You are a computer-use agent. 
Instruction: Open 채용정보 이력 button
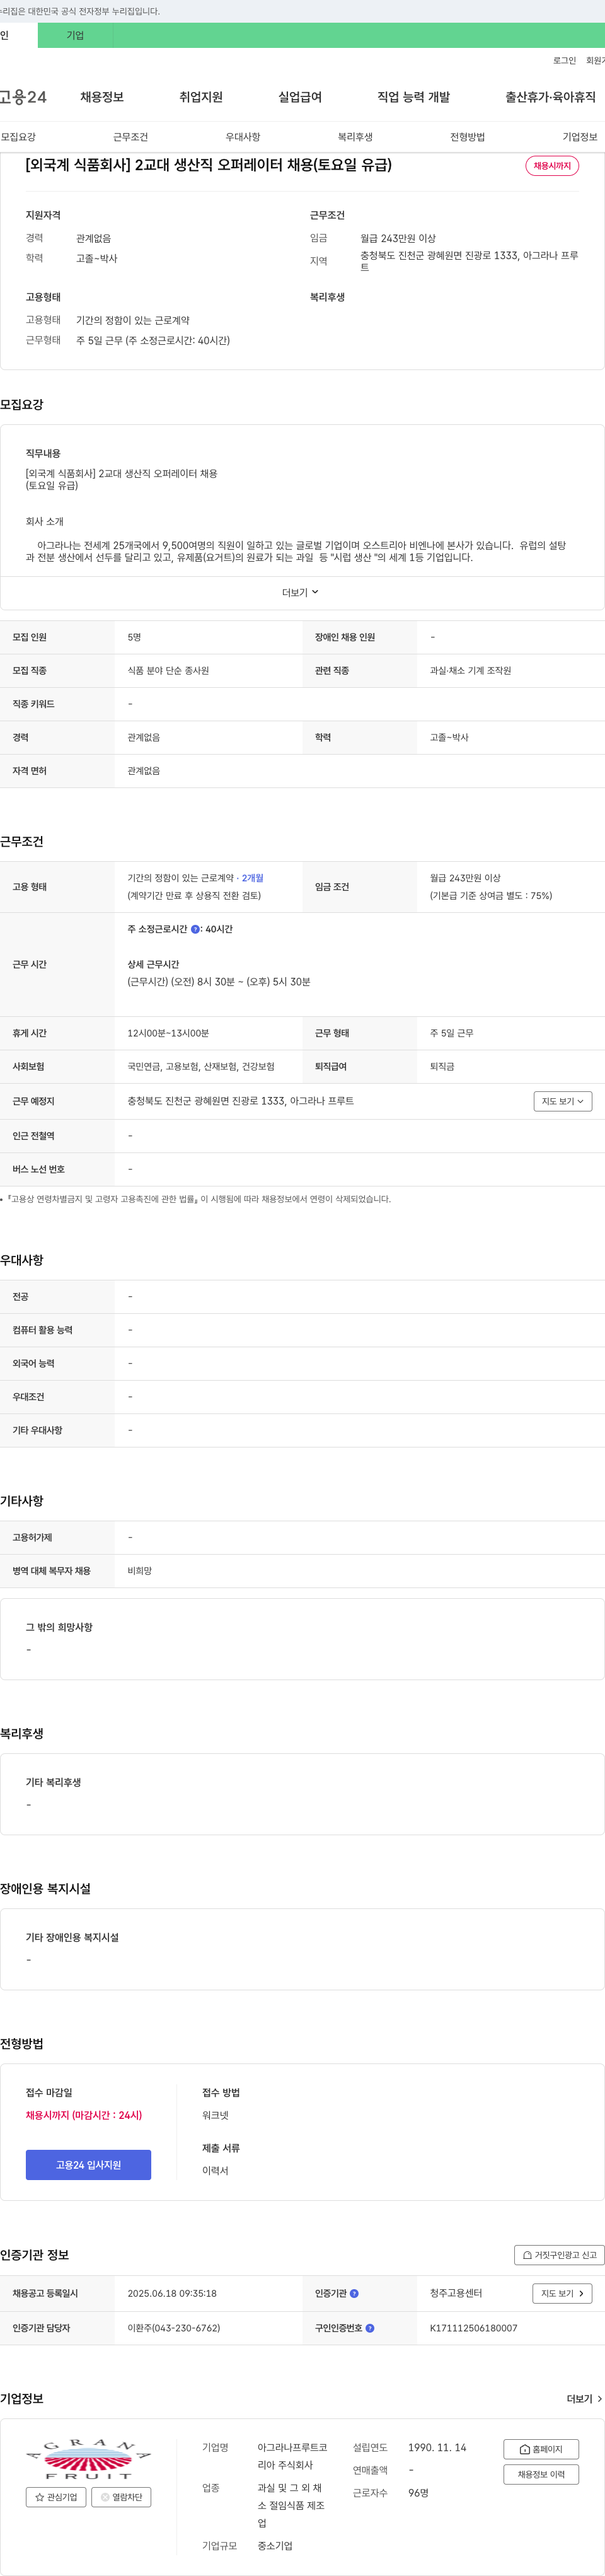tap(541, 2474)
